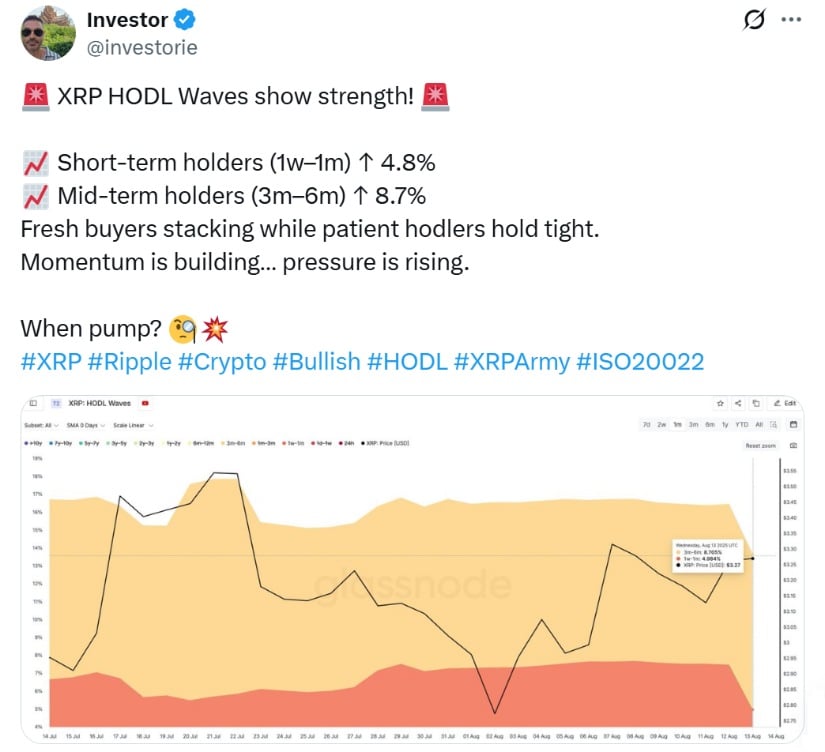
Task: Expand the Subset: All dropdown
Action: coord(41,425)
